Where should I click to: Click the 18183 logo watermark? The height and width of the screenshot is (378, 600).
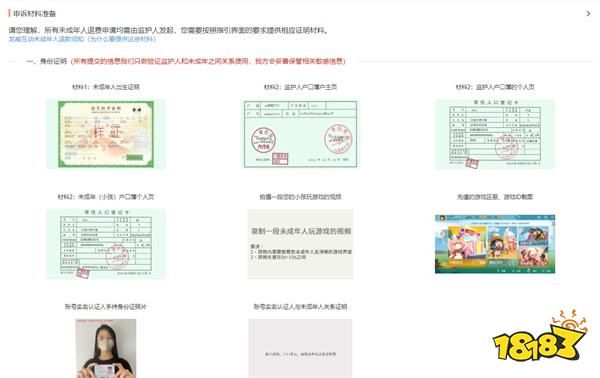pos(540,336)
